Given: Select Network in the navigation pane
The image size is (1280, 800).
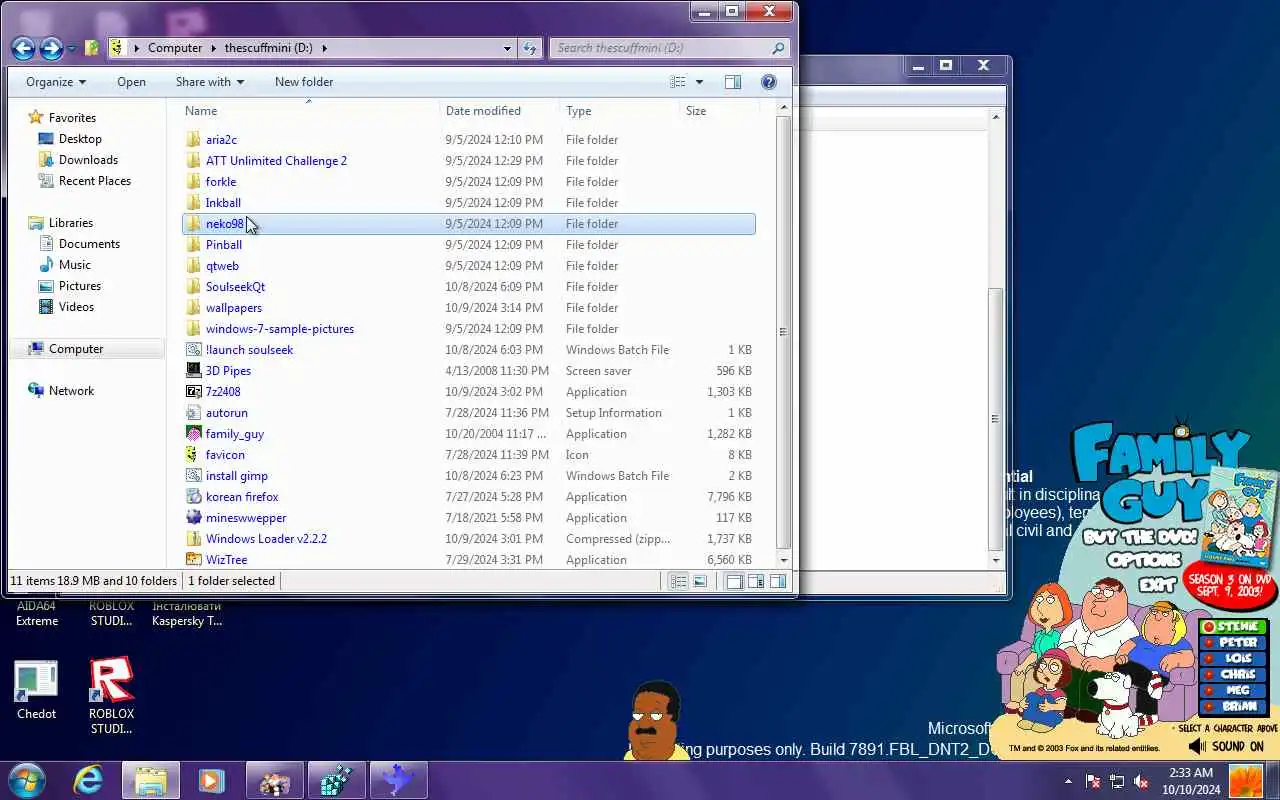Looking at the screenshot, I should click(x=71, y=391).
